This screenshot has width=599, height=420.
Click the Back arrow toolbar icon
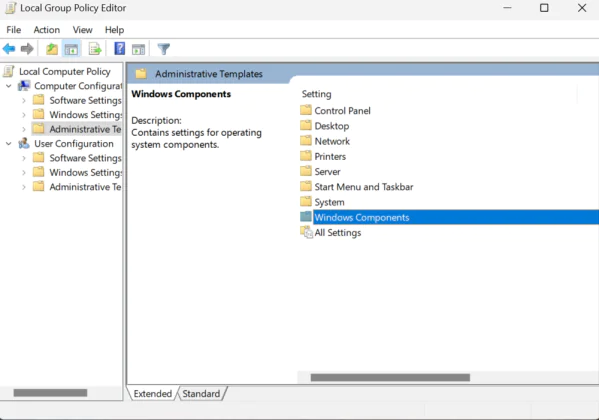[9, 49]
